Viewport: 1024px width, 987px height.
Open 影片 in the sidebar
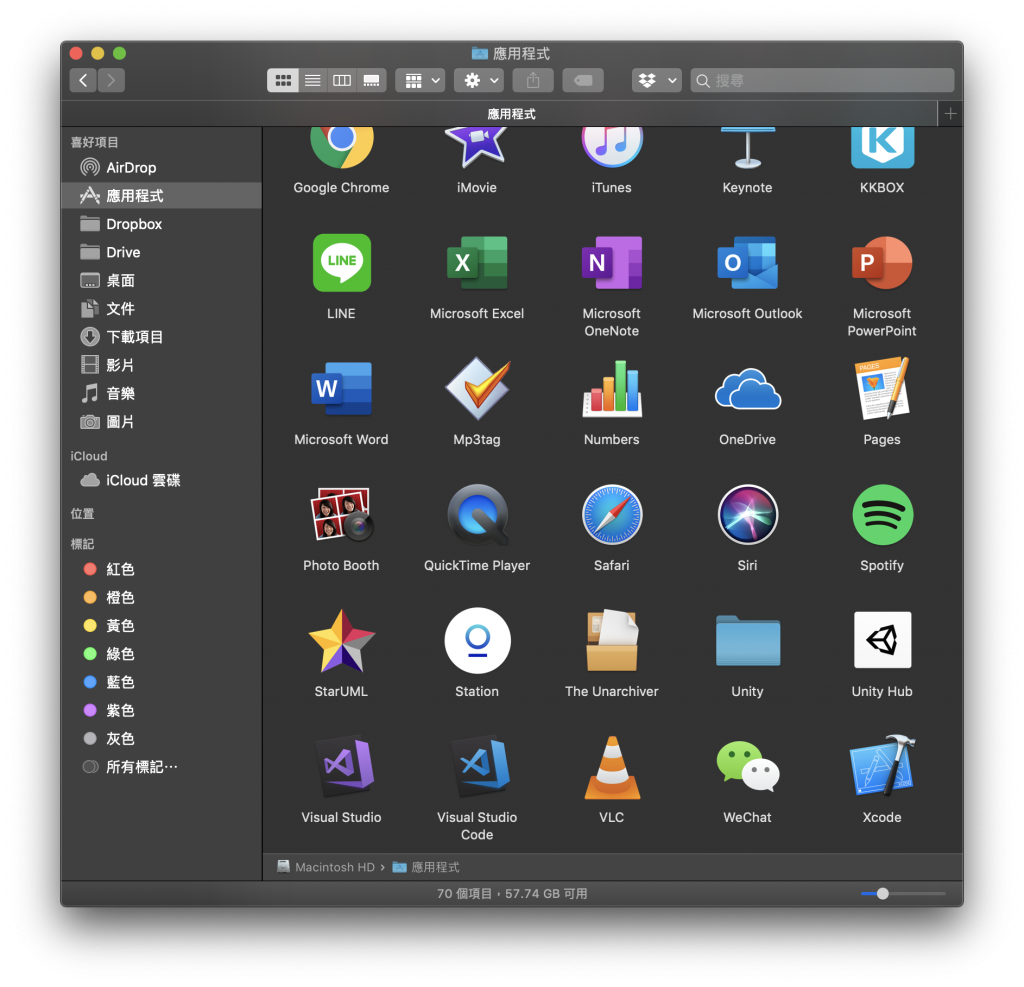[x=161, y=365]
